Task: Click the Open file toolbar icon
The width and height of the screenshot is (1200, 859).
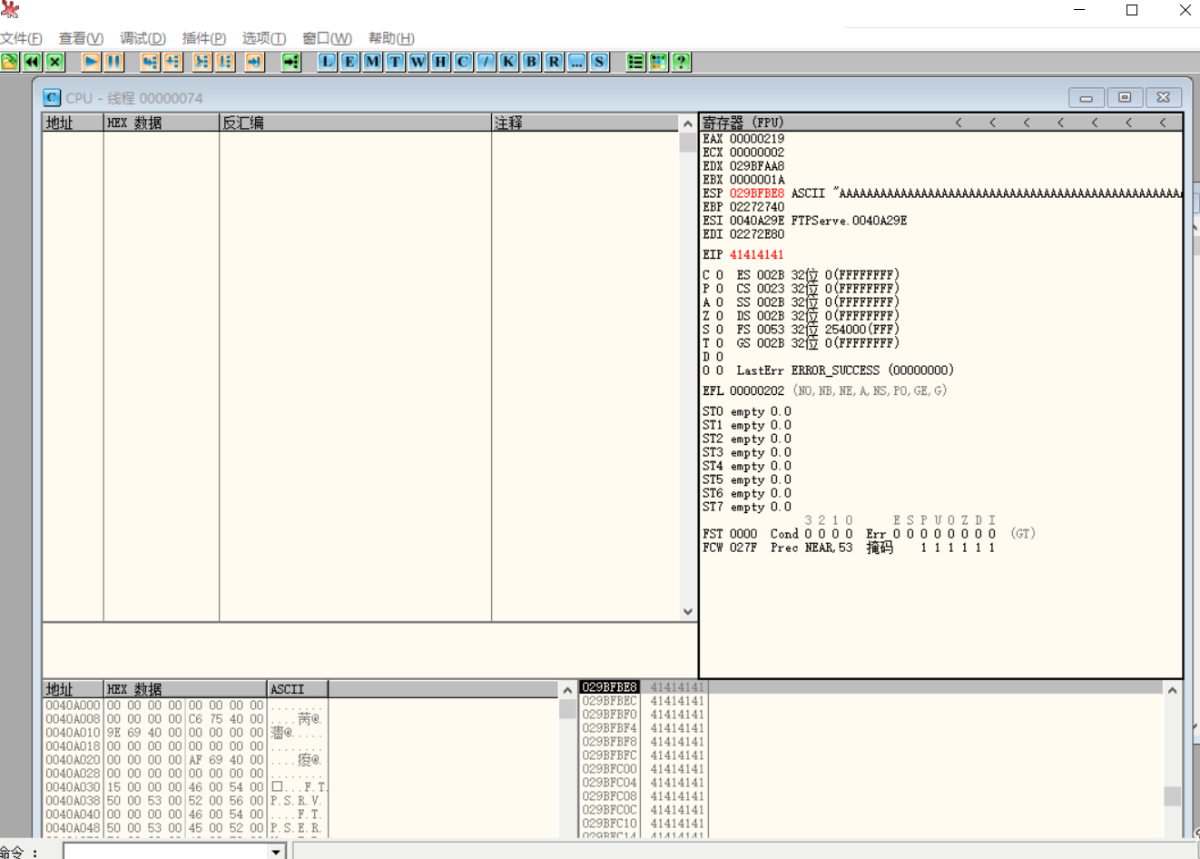Action: pyautogui.click(x=9, y=62)
